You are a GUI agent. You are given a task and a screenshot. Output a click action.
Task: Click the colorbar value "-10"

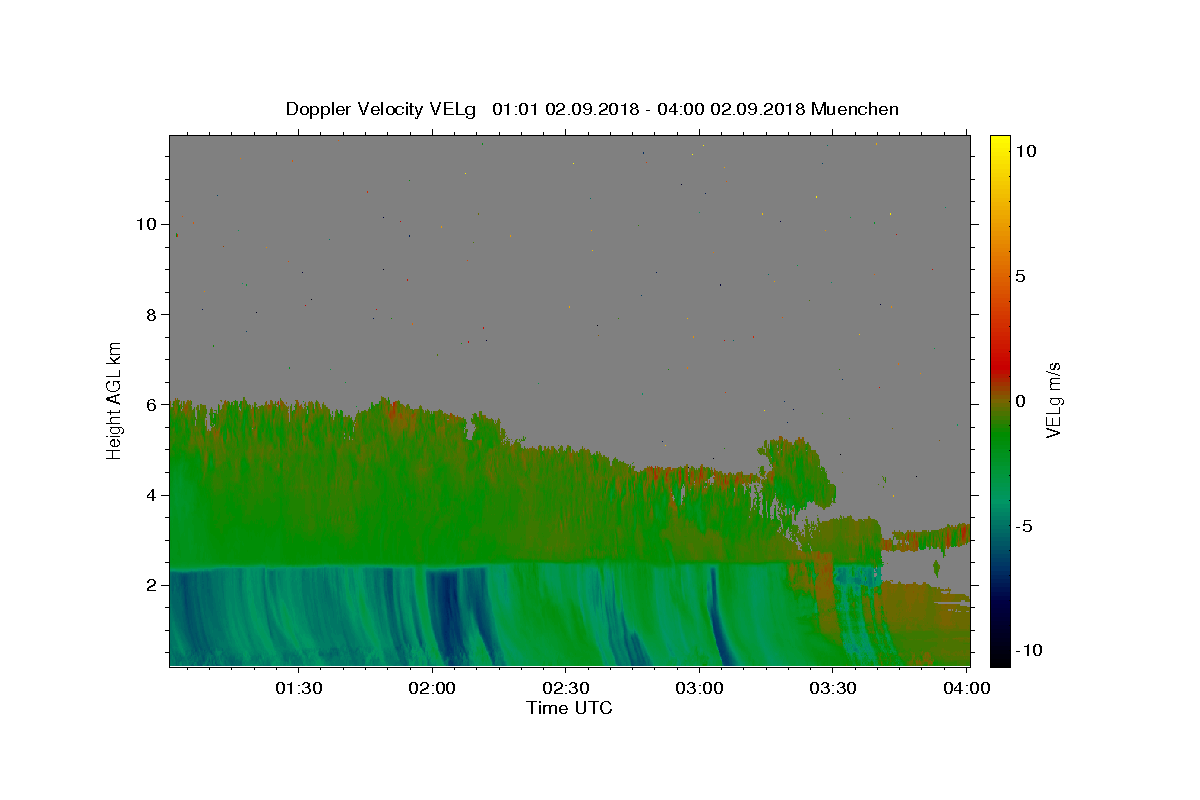1029,650
